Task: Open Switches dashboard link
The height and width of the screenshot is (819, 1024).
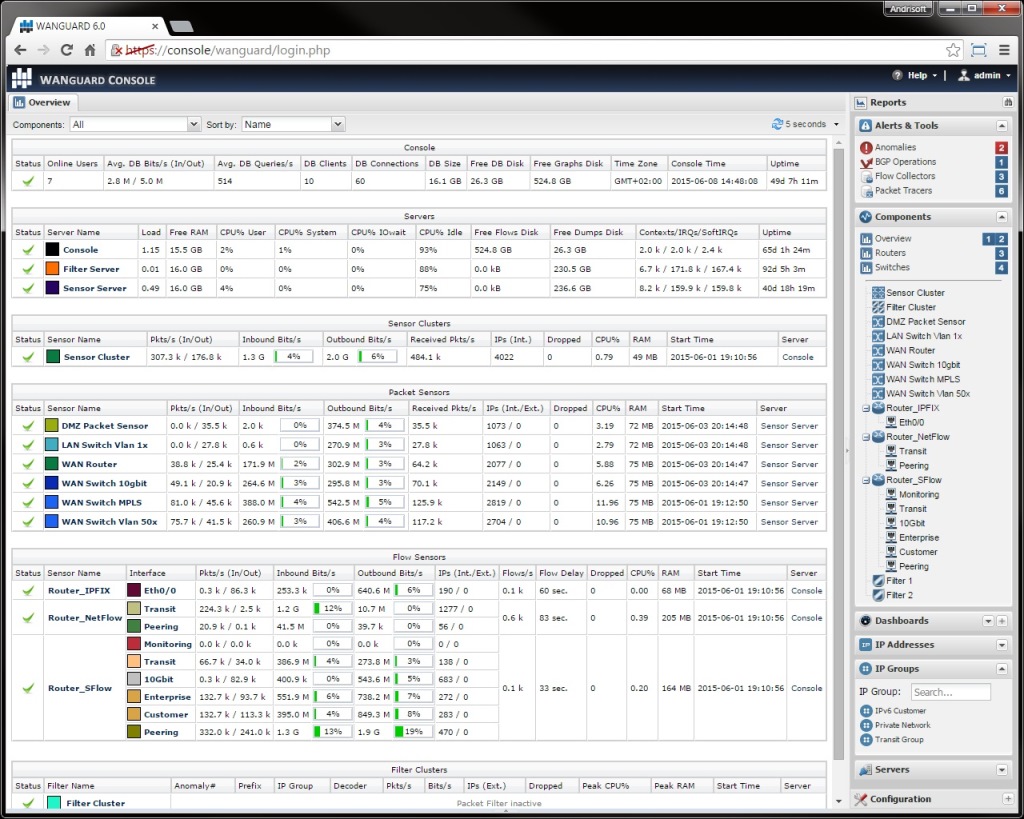Action: point(892,267)
